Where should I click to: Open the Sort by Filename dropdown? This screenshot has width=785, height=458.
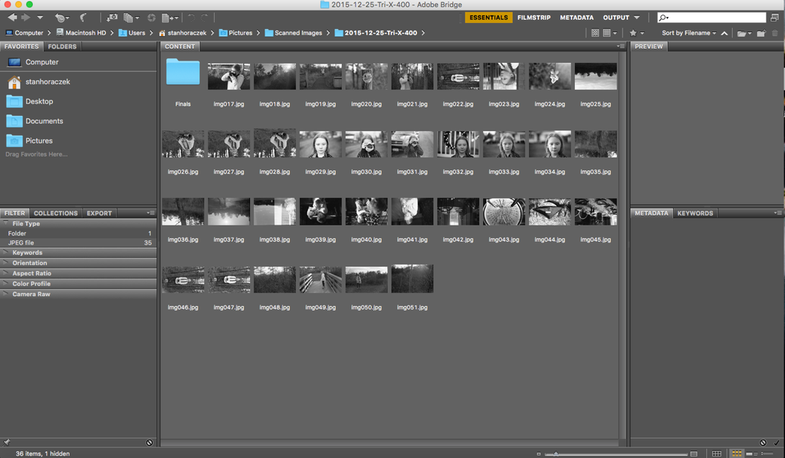688,33
